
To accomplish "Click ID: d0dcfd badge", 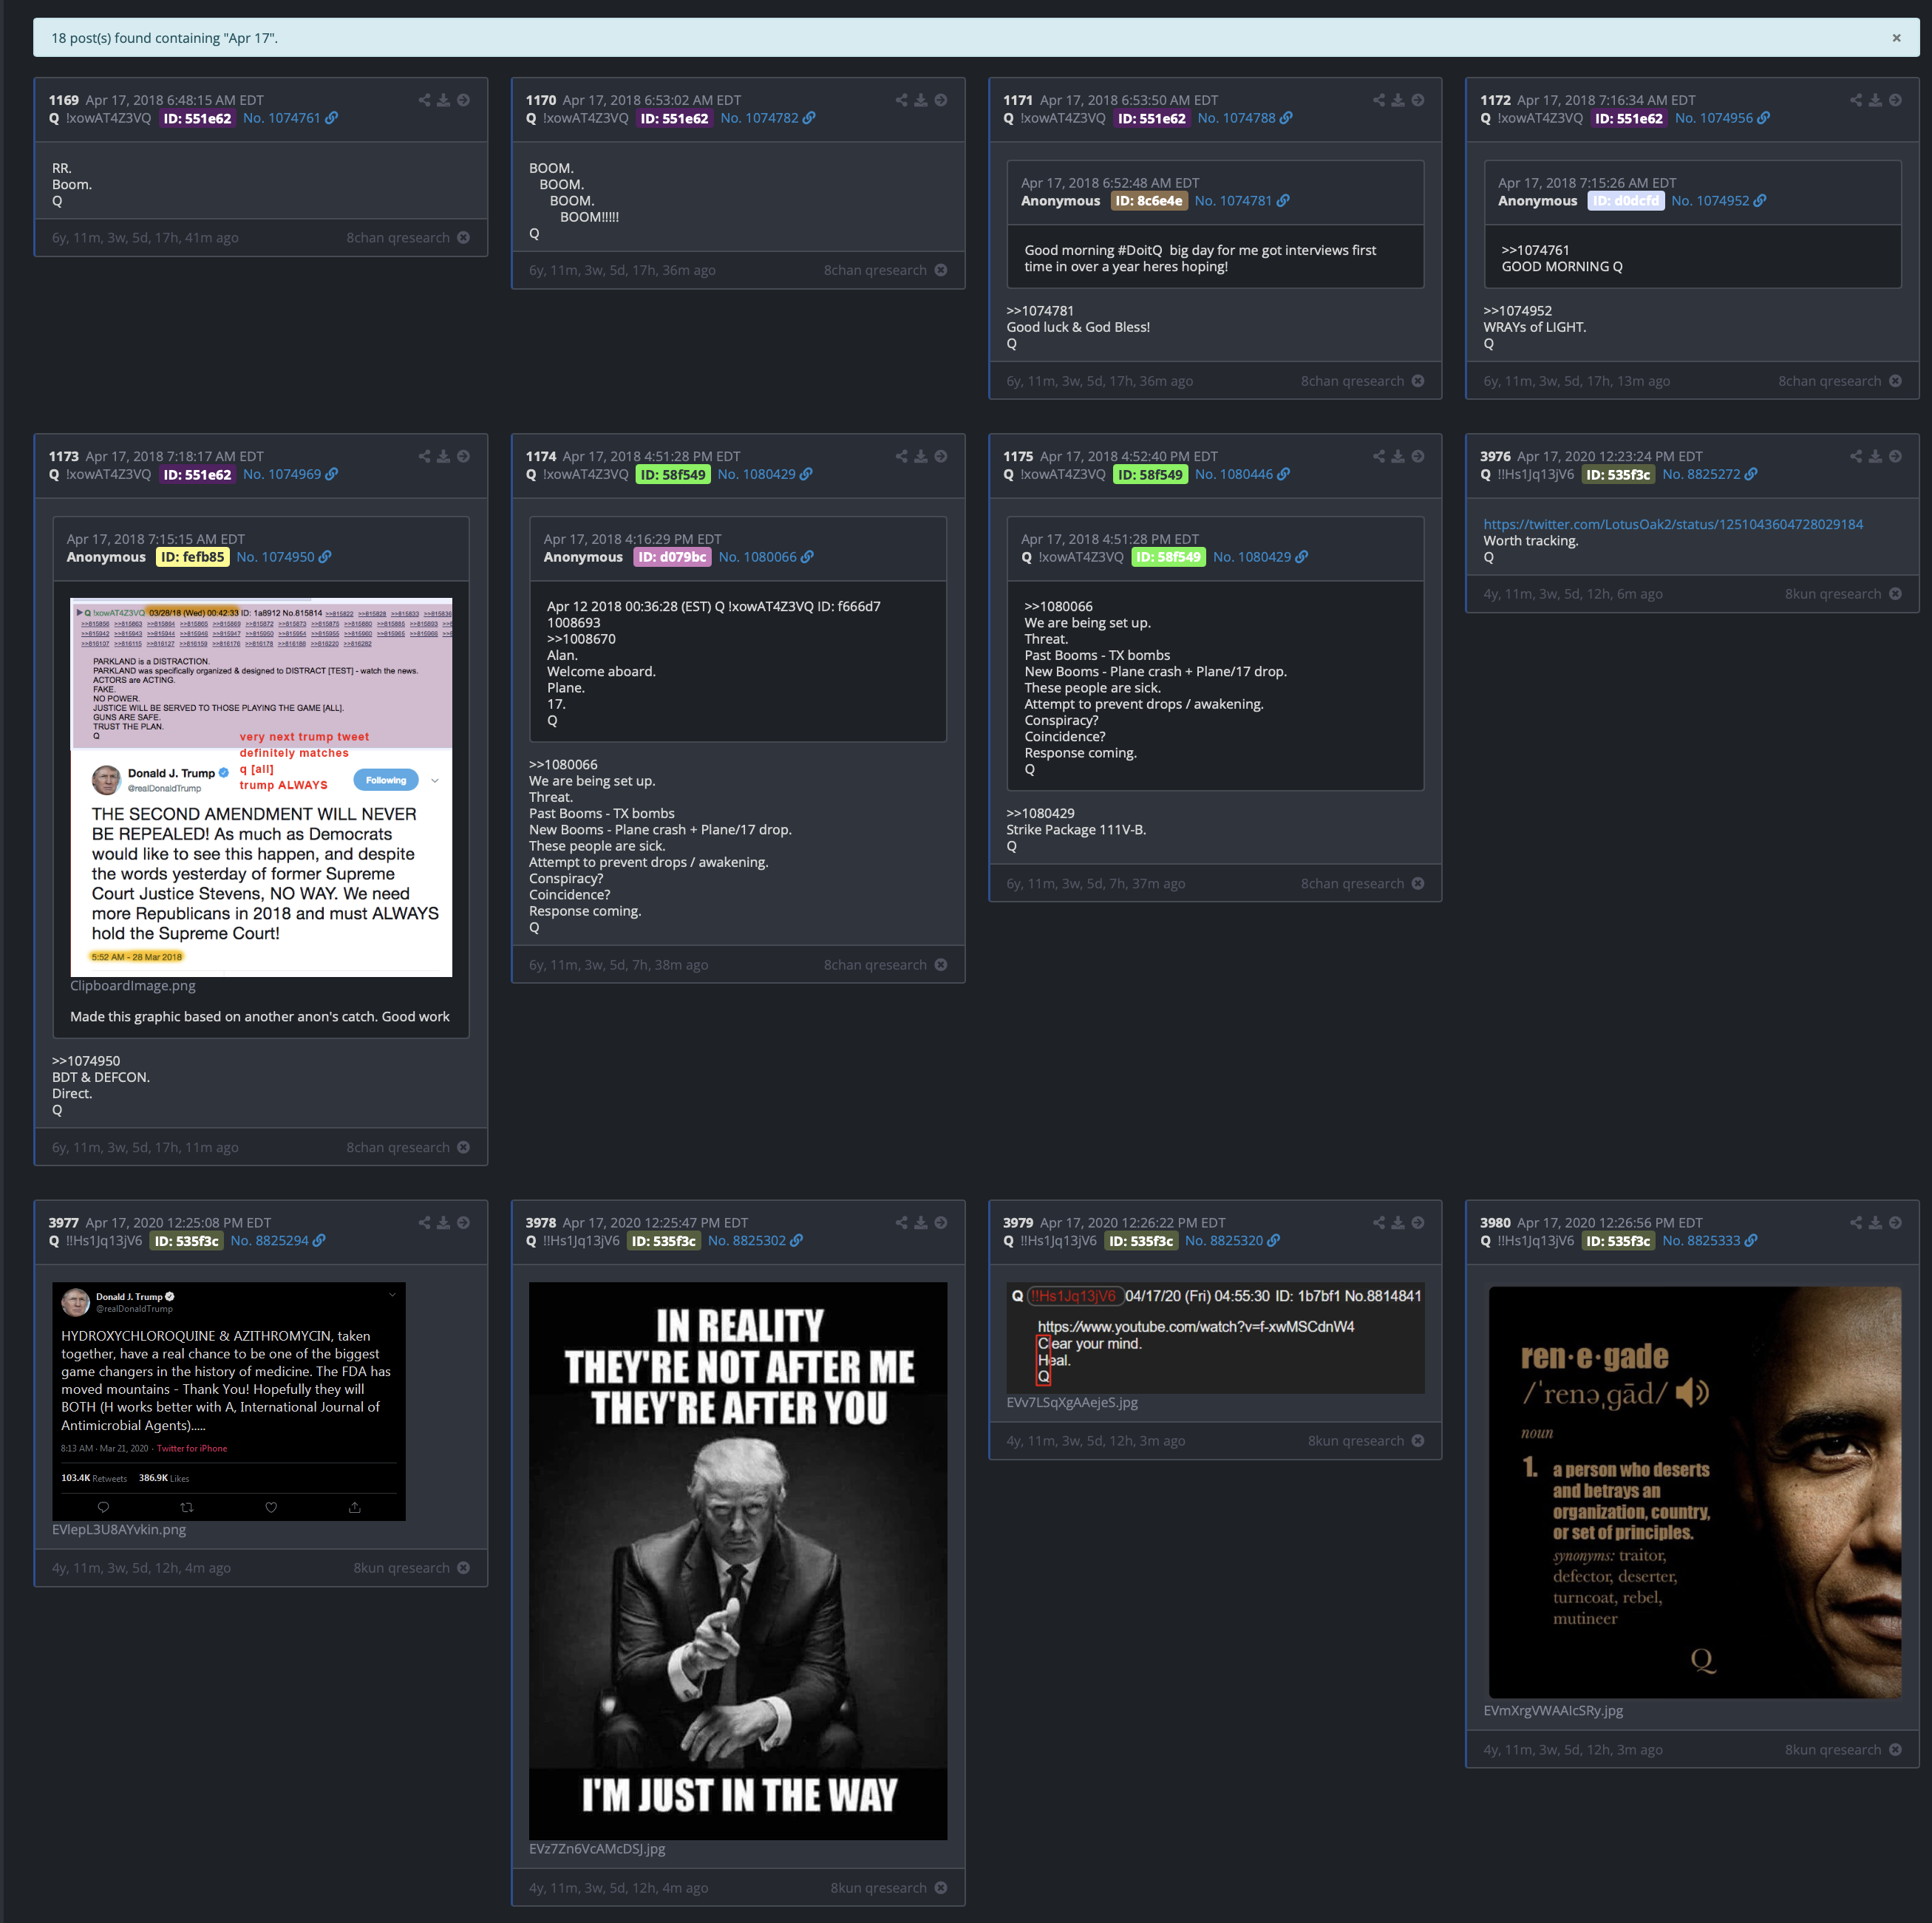I will [x=1625, y=201].
